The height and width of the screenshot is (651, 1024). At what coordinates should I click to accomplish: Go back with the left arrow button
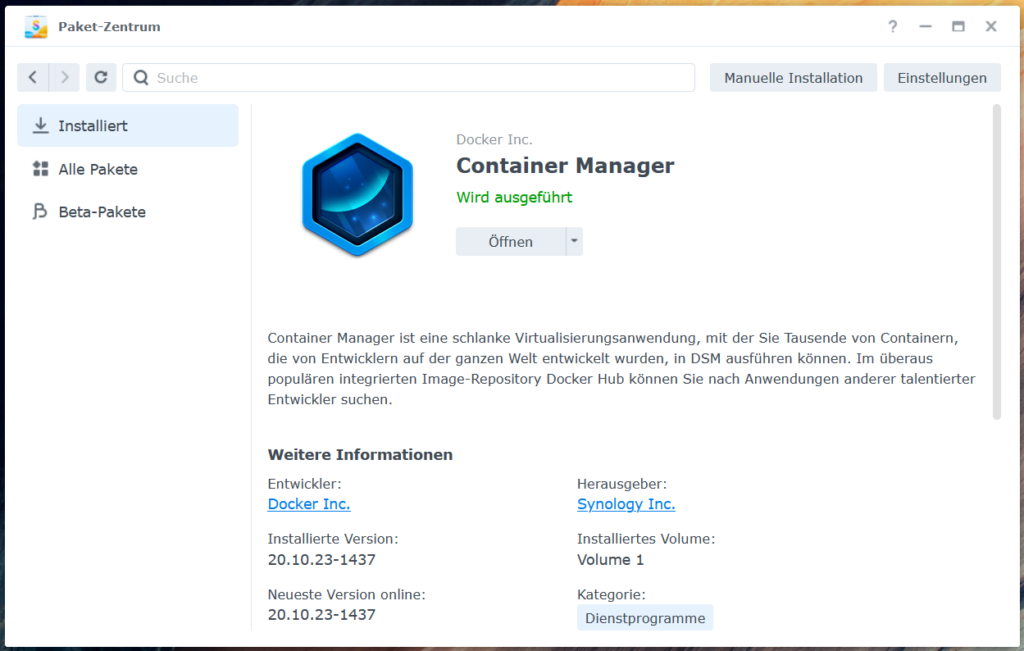(33, 78)
